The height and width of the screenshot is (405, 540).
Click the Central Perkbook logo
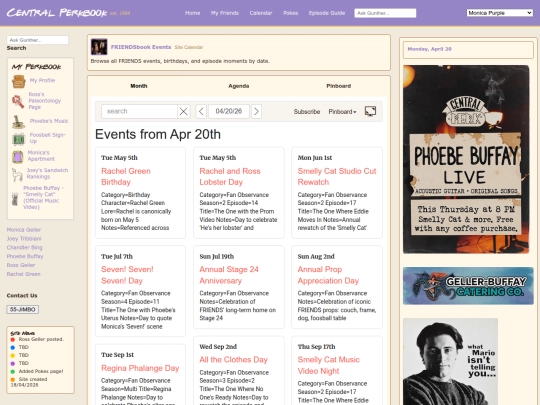click(x=57, y=13)
